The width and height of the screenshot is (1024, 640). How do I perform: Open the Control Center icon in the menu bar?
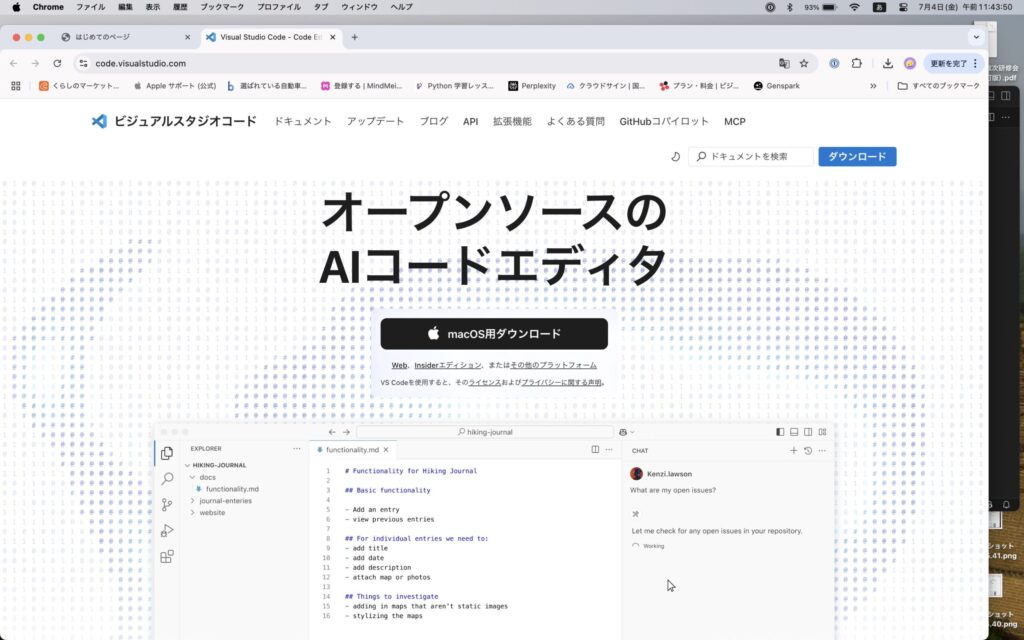click(x=903, y=7)
